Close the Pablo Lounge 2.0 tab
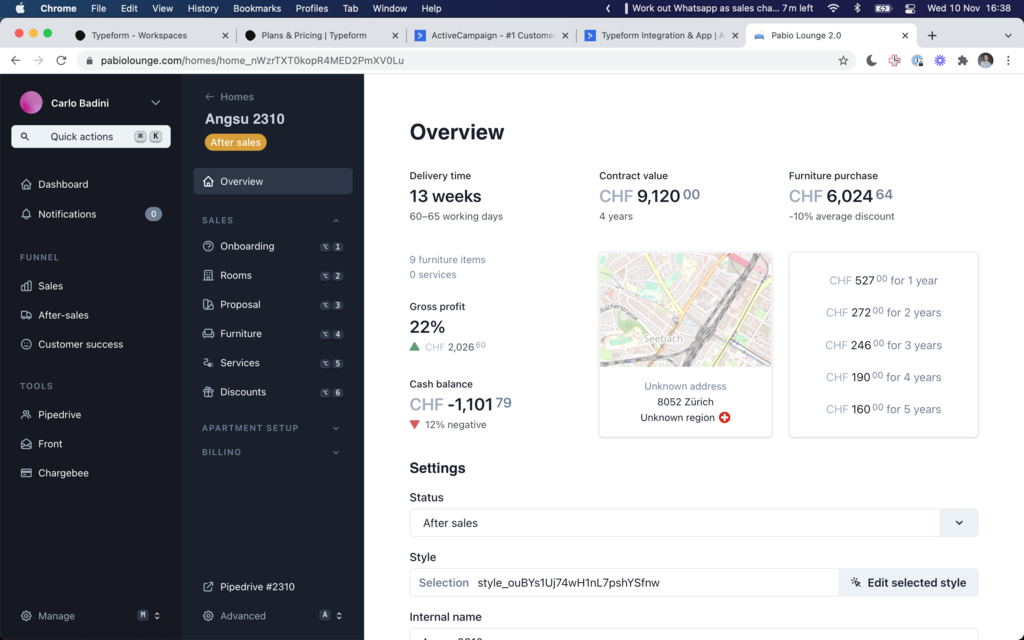Viewport: 1024px width, 640px height. click(x=905, y=35)
